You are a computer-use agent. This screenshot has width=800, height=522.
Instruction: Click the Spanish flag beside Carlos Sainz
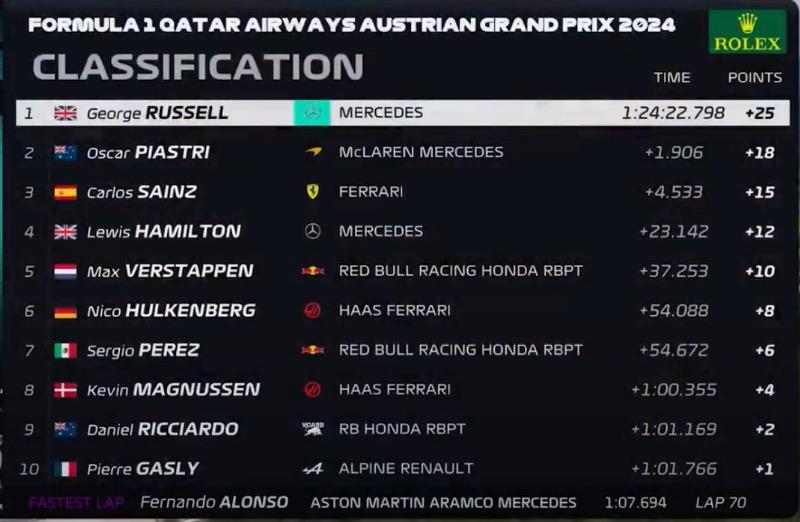point(65,192)
